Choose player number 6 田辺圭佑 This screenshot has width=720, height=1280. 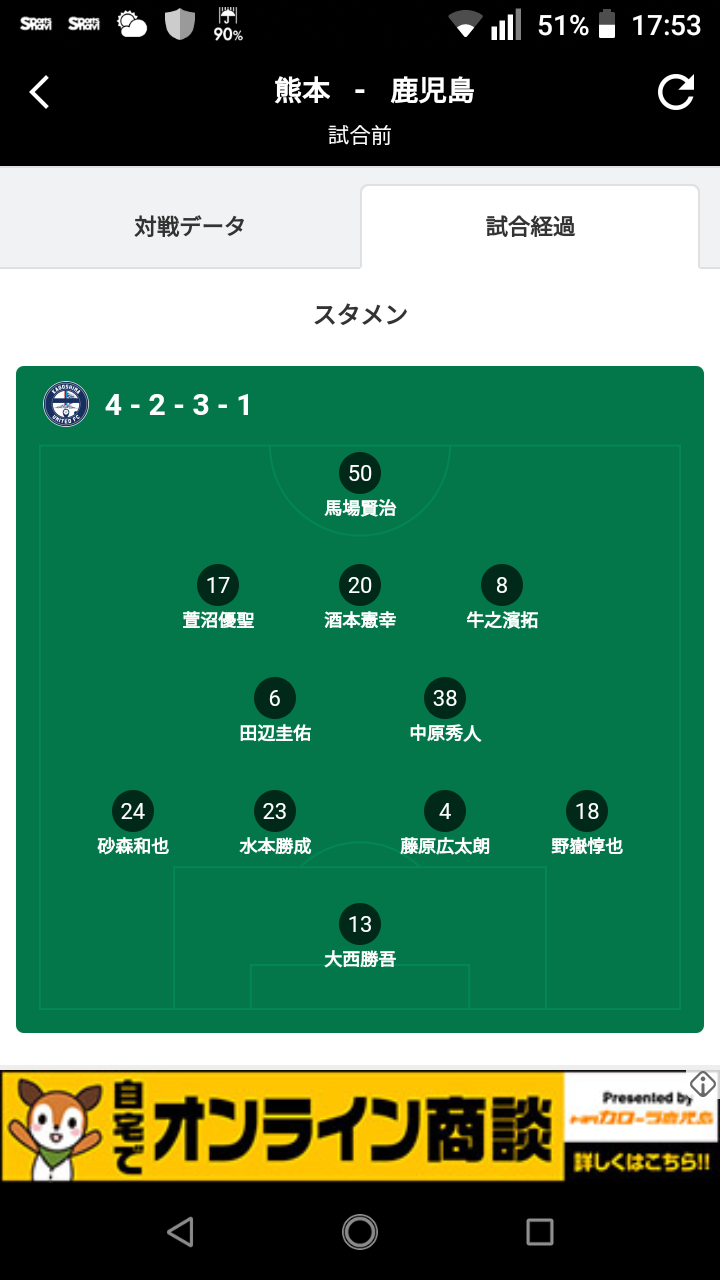coord(275,711)
